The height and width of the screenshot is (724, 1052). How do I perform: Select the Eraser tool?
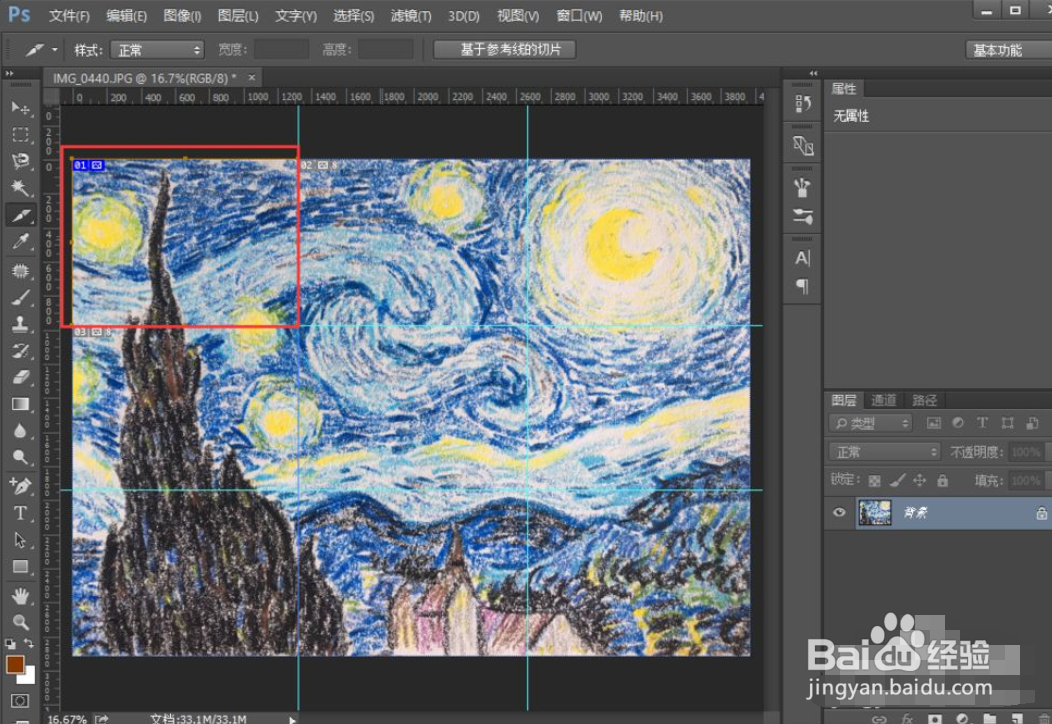point(20,377)
